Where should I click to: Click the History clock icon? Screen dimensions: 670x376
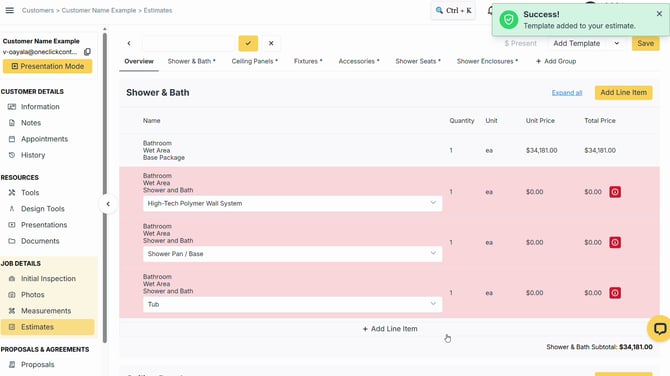tap(12, 155)
